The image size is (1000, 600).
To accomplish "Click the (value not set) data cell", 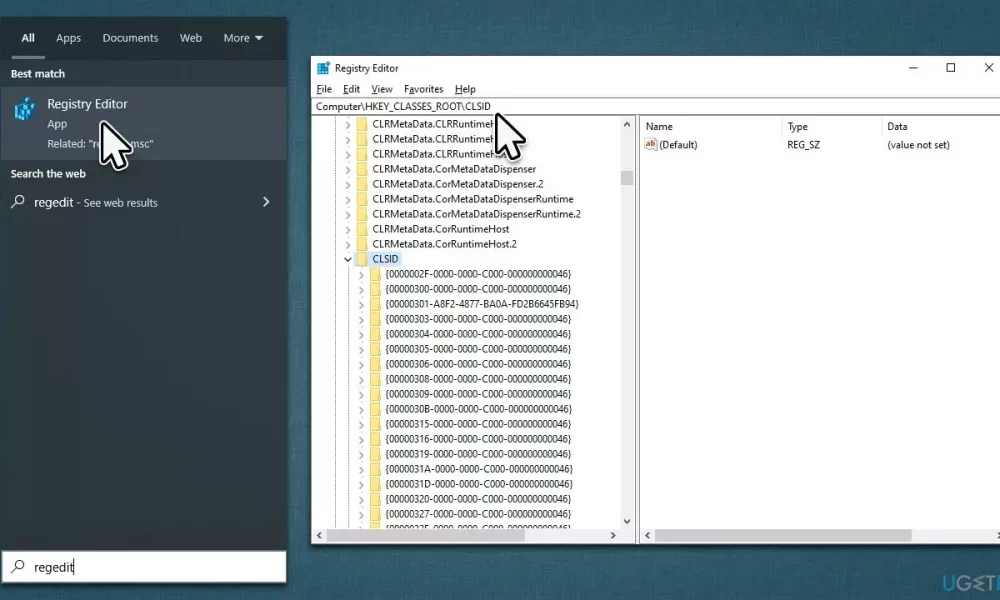I will (918, 145).
